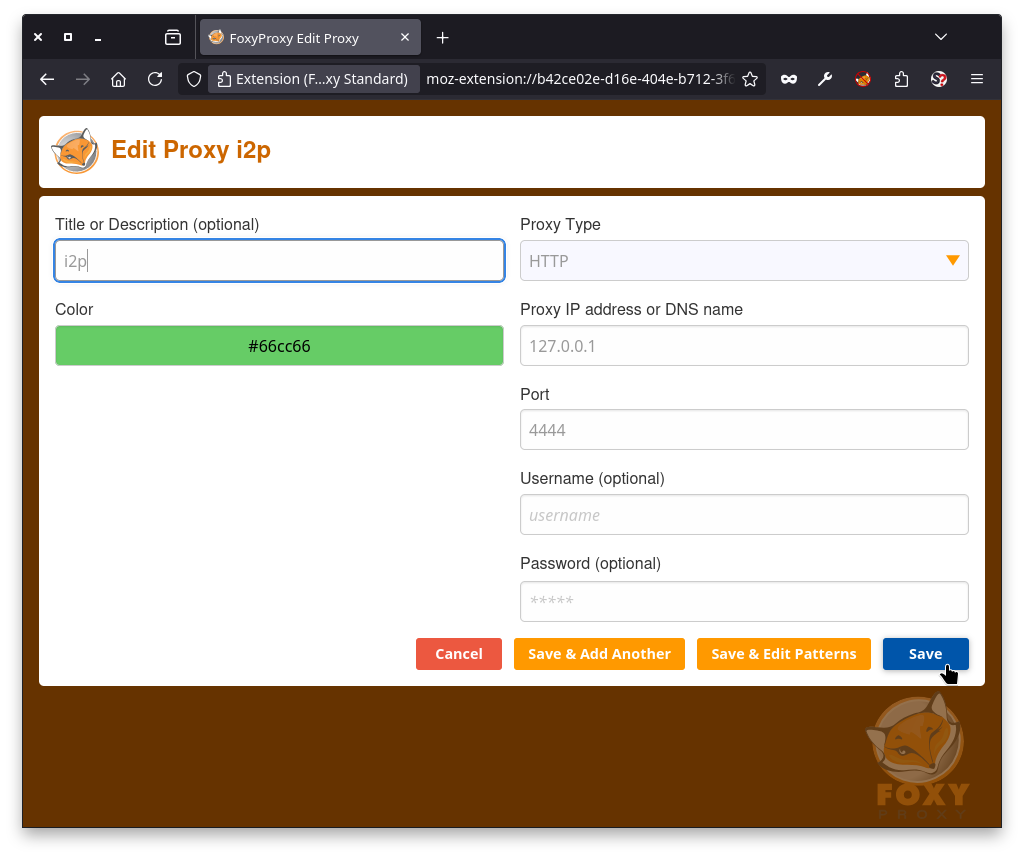Click the 'Username (optional)' label

click(592, 478)
